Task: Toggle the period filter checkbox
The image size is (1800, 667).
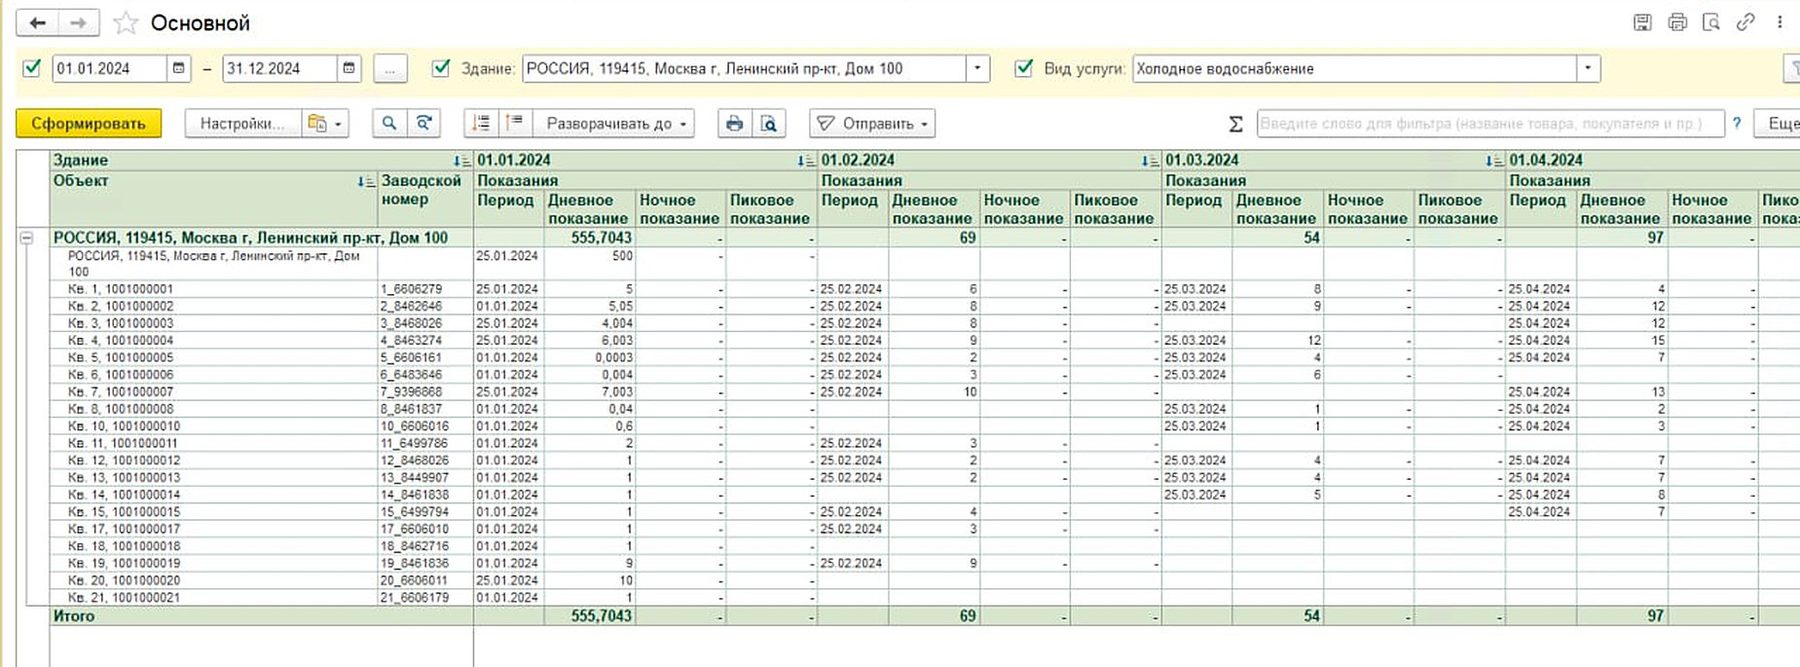Action: [x=32, y=68]
